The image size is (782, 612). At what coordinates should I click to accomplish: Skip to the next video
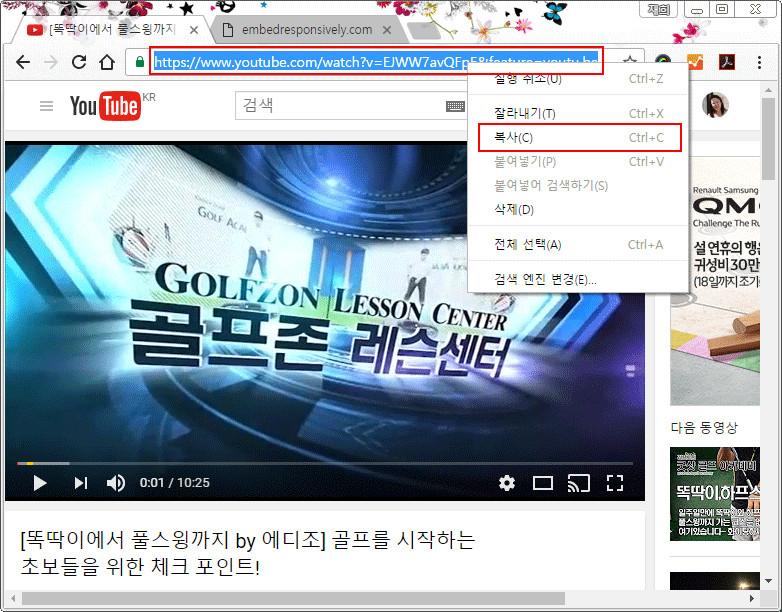tap(80, 483)
